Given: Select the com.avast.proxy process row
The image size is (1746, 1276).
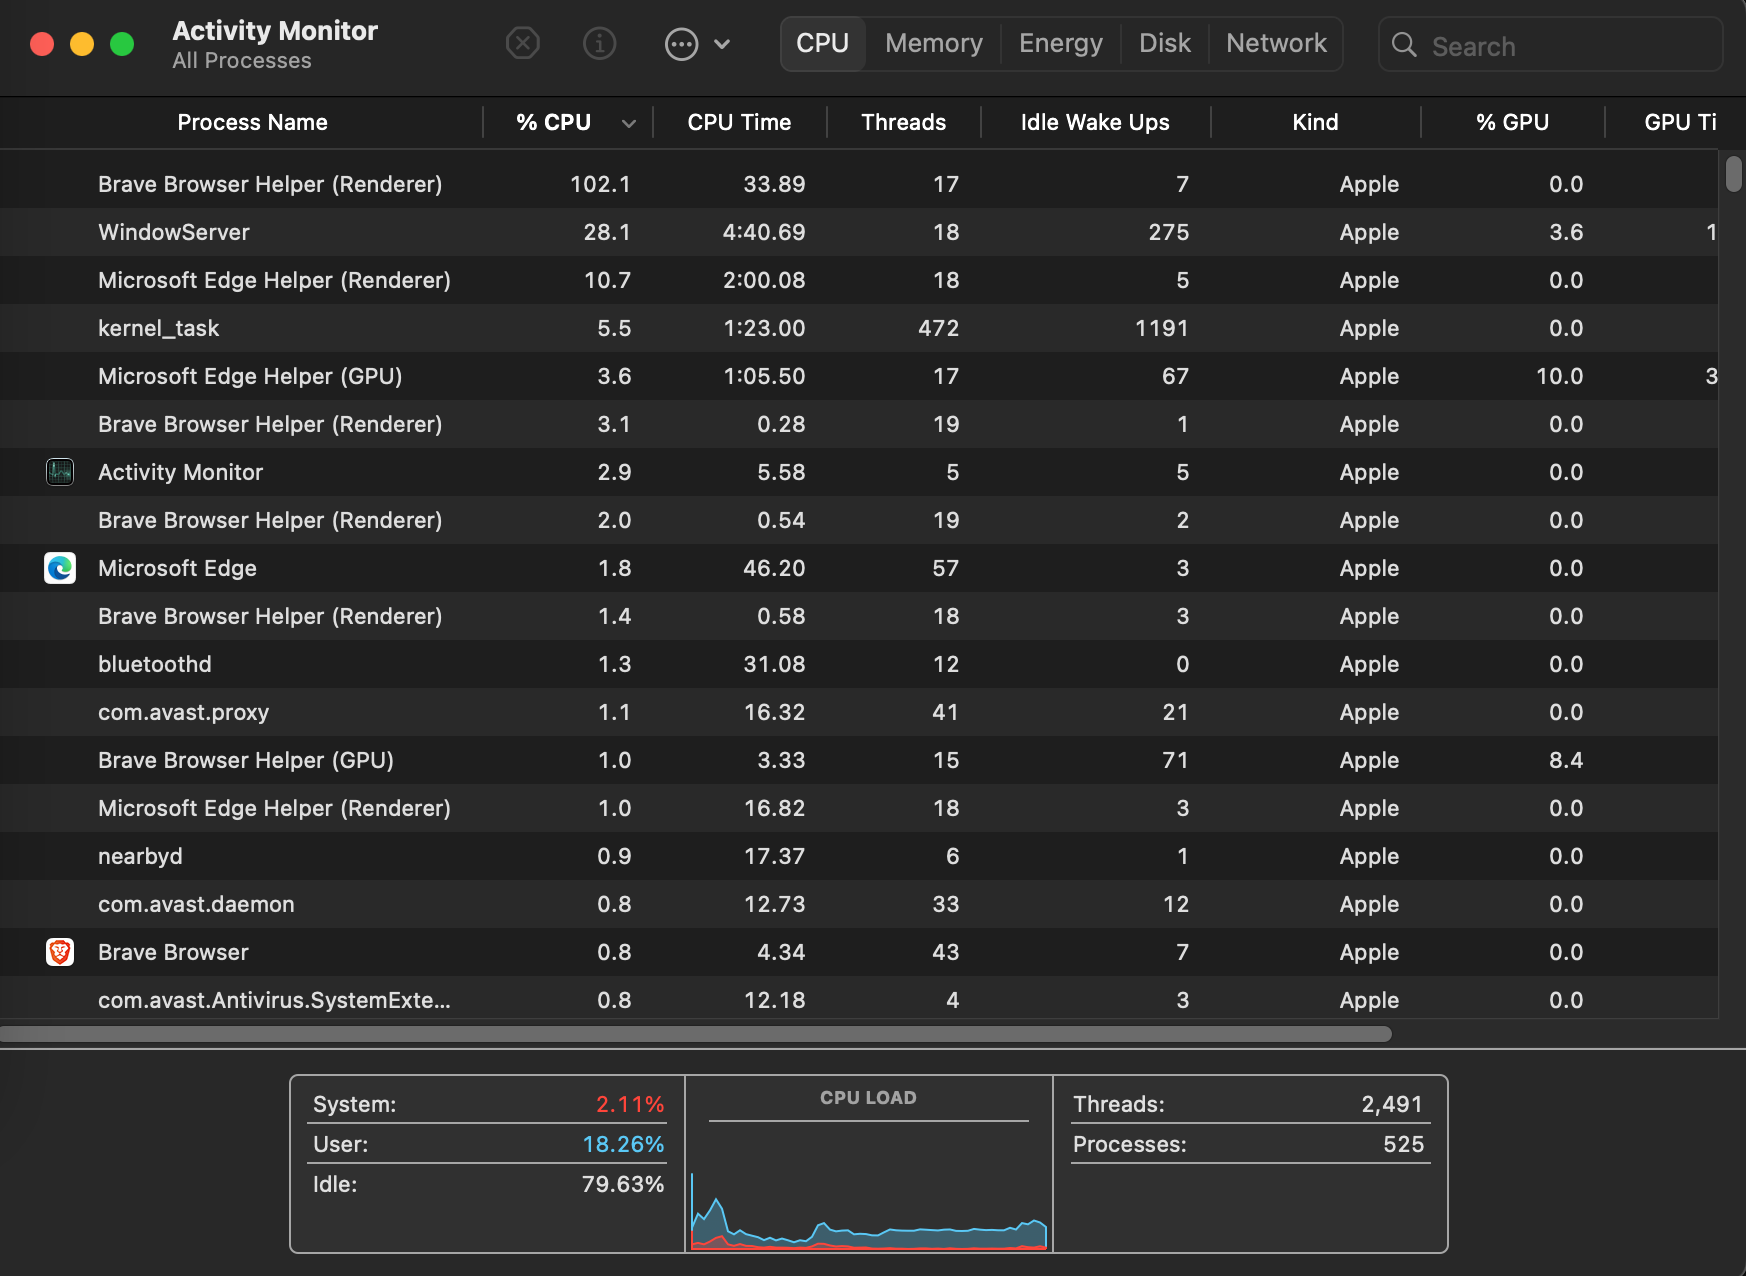Looking at the screenshot, I should coord(859,712).
